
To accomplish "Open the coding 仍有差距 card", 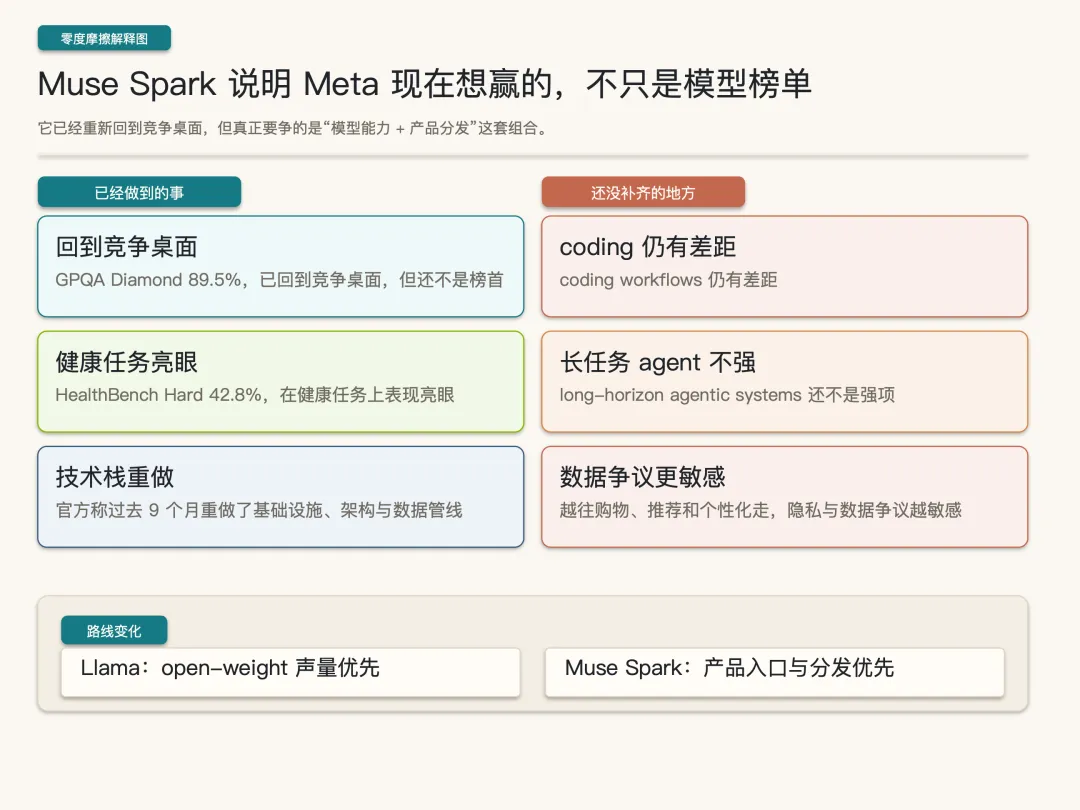I will pyautogui.click(x=784, y=266).
